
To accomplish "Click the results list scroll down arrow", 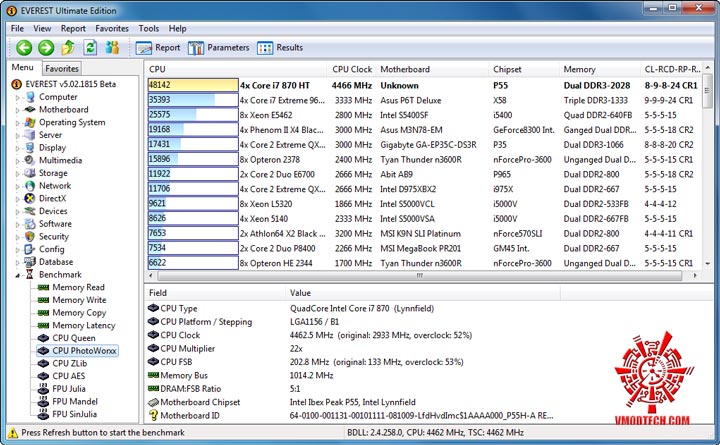I will click(707, 264).
